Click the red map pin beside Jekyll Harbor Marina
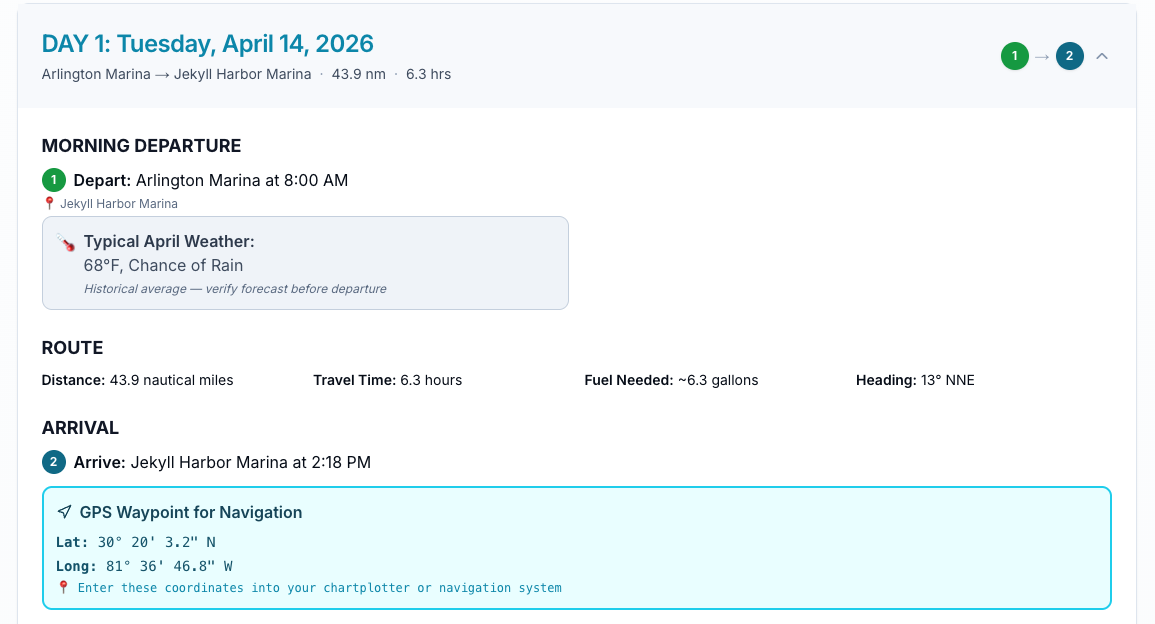 48,202
